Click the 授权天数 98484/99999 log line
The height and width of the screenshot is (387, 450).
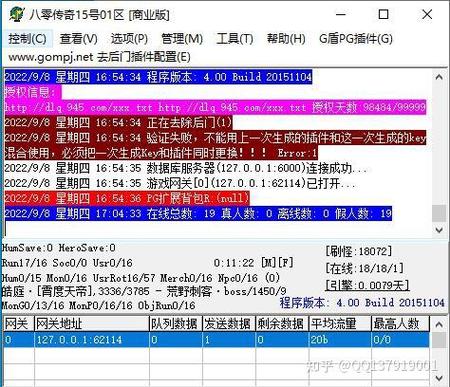coord(215,107)
